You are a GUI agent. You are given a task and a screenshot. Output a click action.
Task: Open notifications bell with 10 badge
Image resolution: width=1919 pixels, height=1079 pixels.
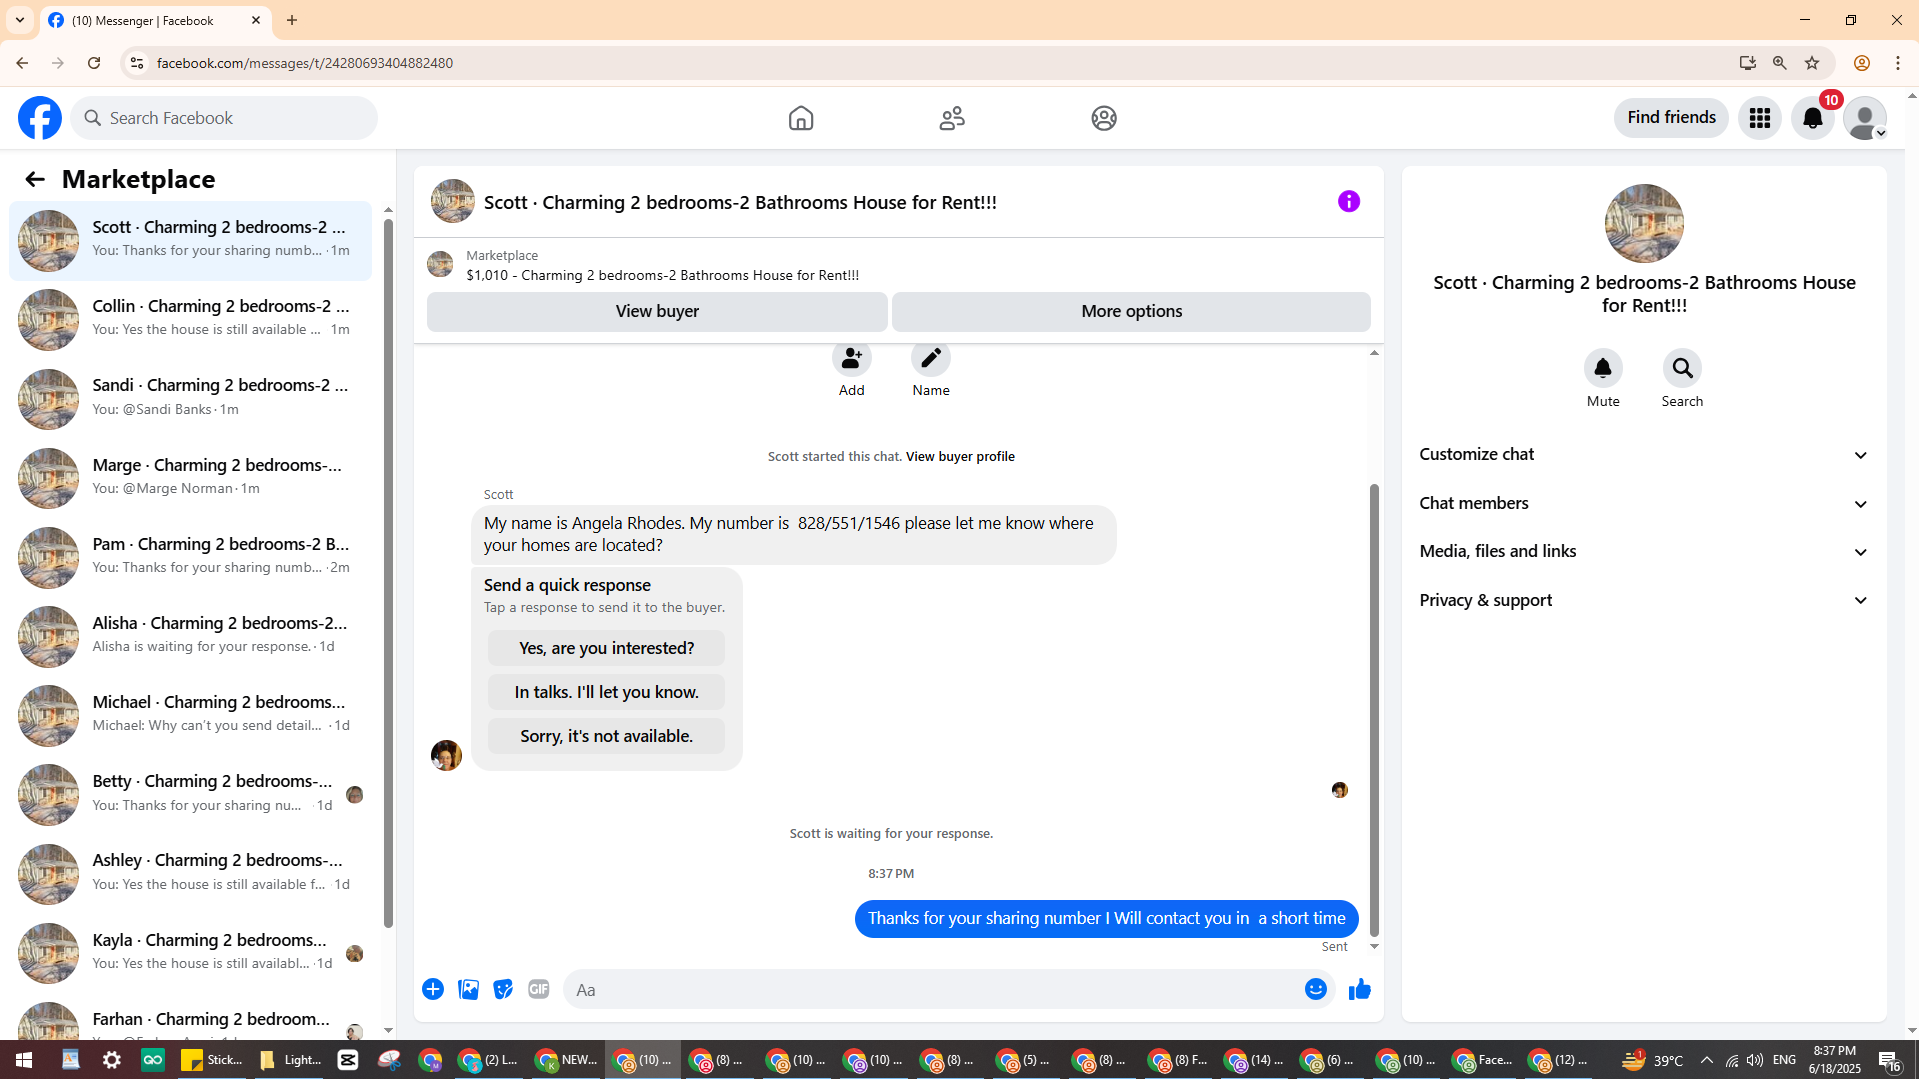(x=1813, y=118)
